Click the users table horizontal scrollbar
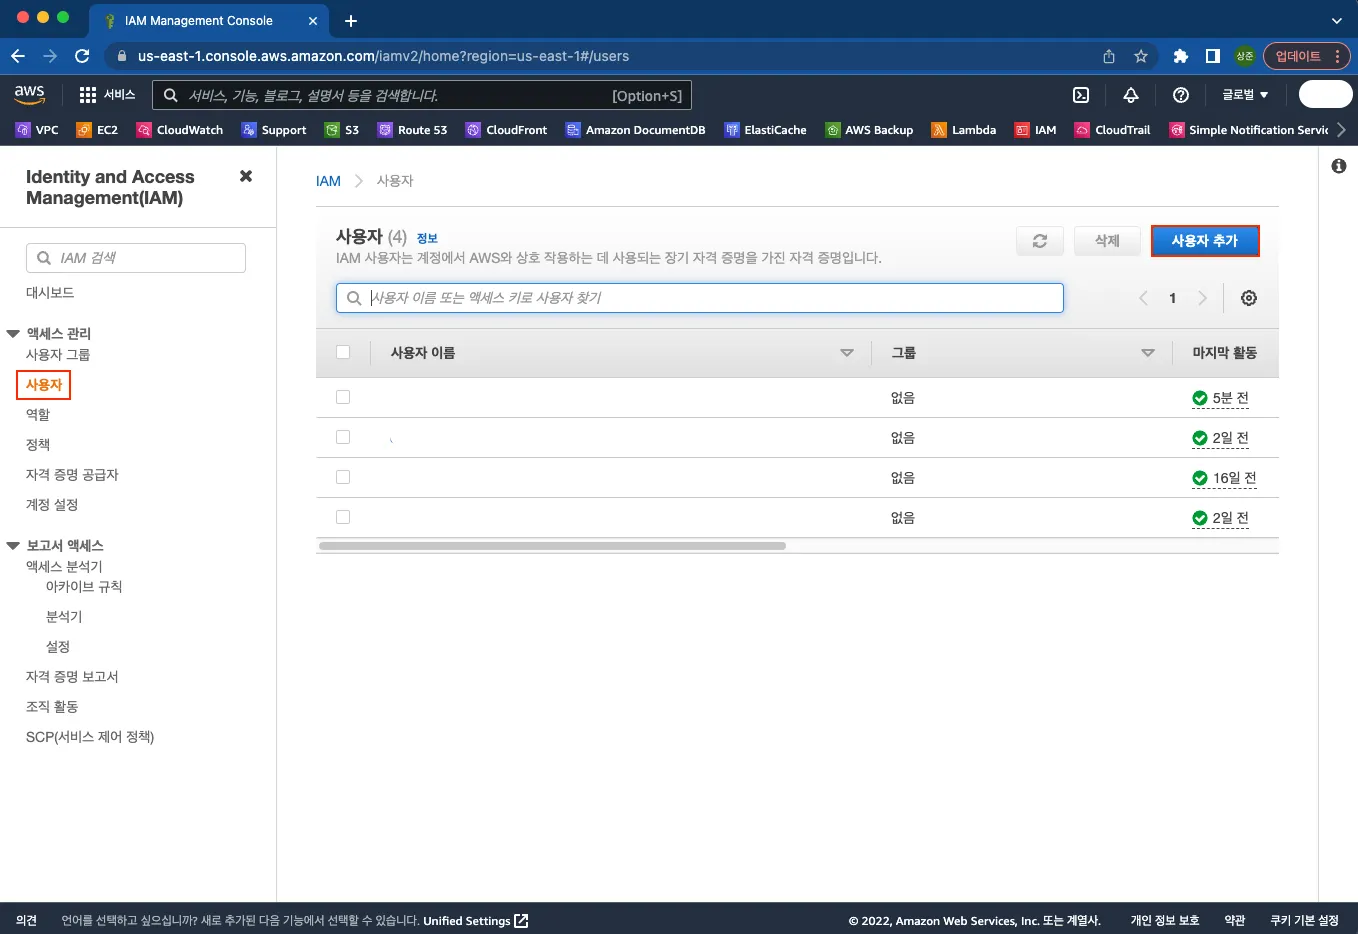Screen dimensions: 1358x934 552,546
